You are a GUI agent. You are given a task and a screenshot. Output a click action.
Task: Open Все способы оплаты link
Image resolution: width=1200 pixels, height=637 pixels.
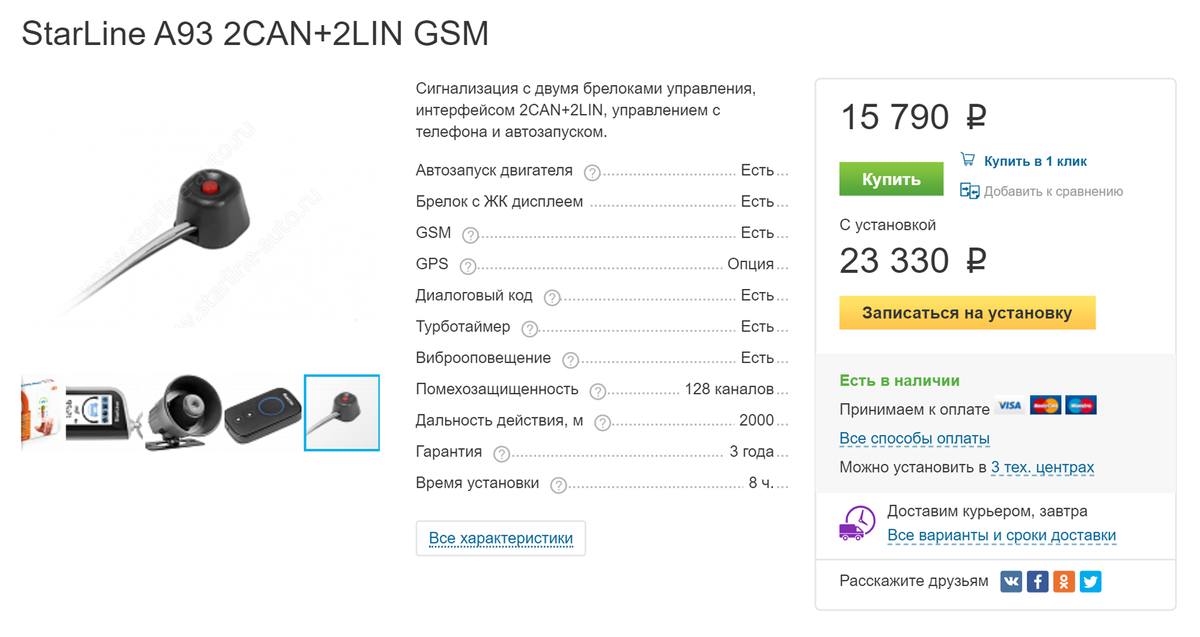(x=914, y=439)
